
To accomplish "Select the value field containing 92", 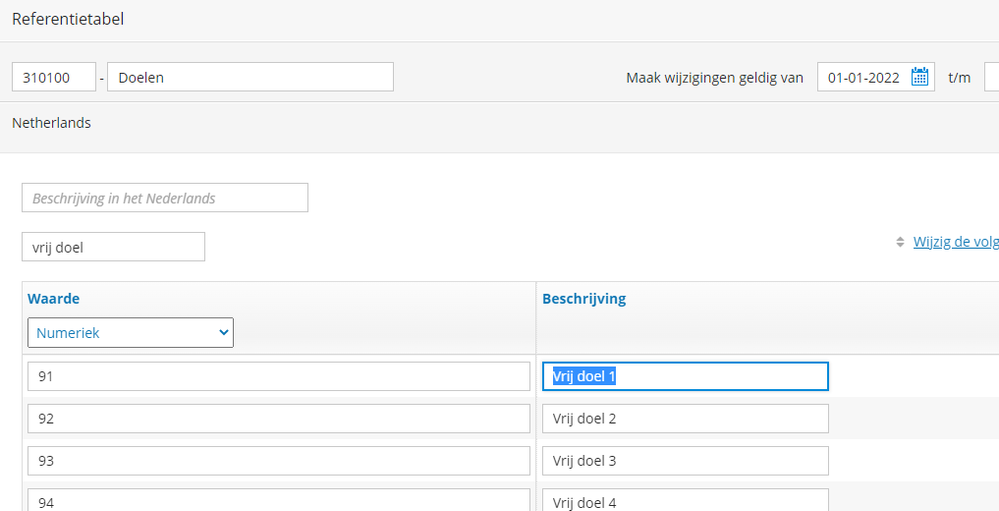I will coord(278,419).
